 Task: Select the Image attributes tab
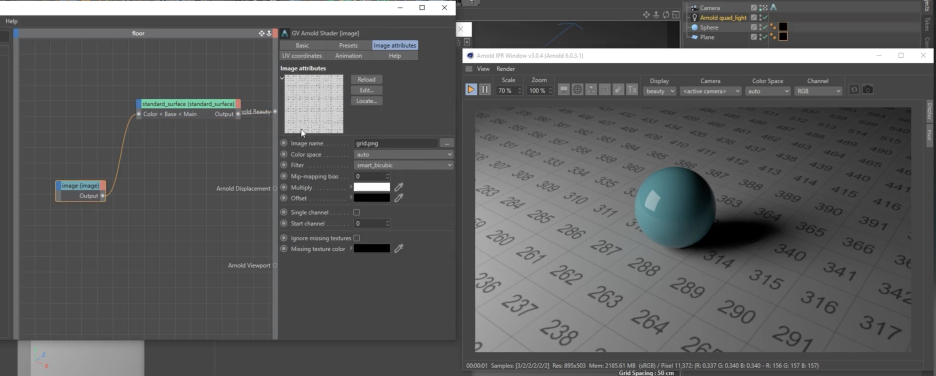coord(395,45)
